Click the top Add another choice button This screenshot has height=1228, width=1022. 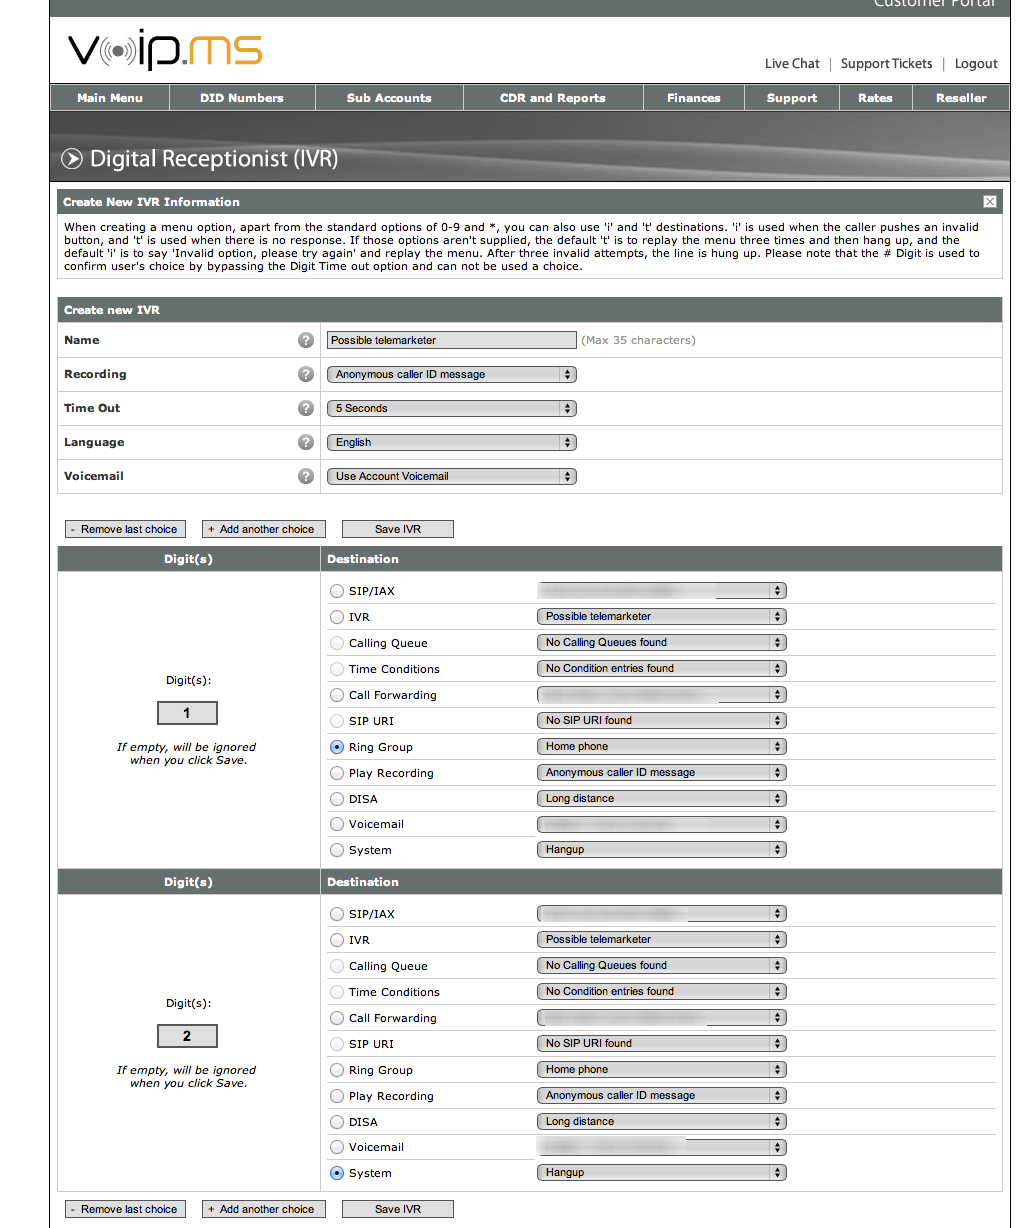point(263,529)
